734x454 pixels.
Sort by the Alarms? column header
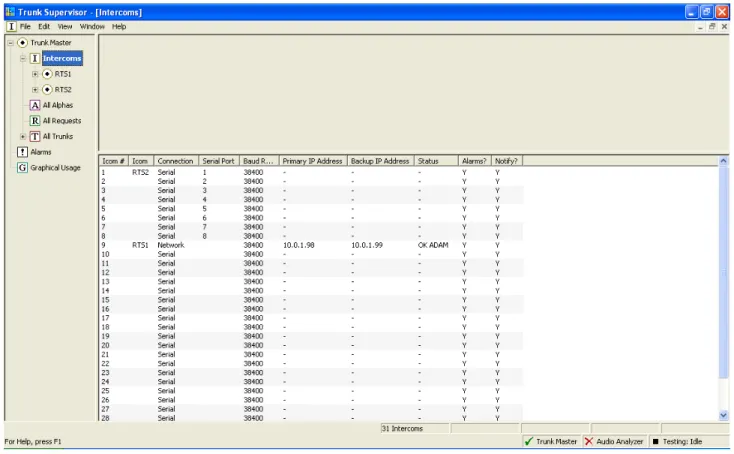point(474,161)
